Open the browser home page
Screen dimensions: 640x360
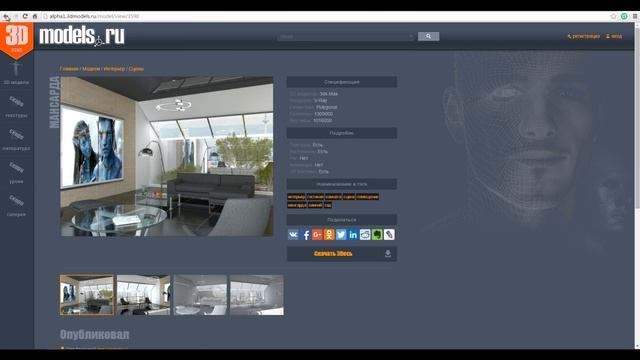35,16
